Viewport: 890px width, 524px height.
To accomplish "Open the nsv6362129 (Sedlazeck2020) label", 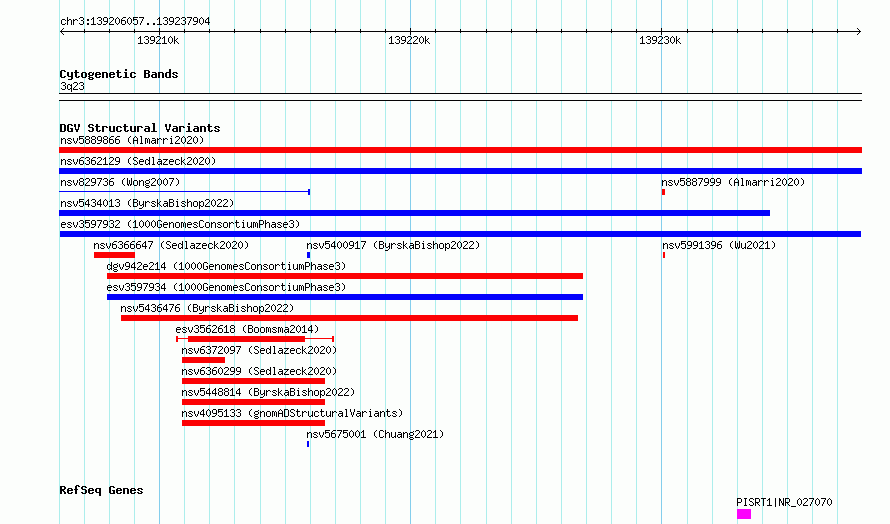I will 138,161.
